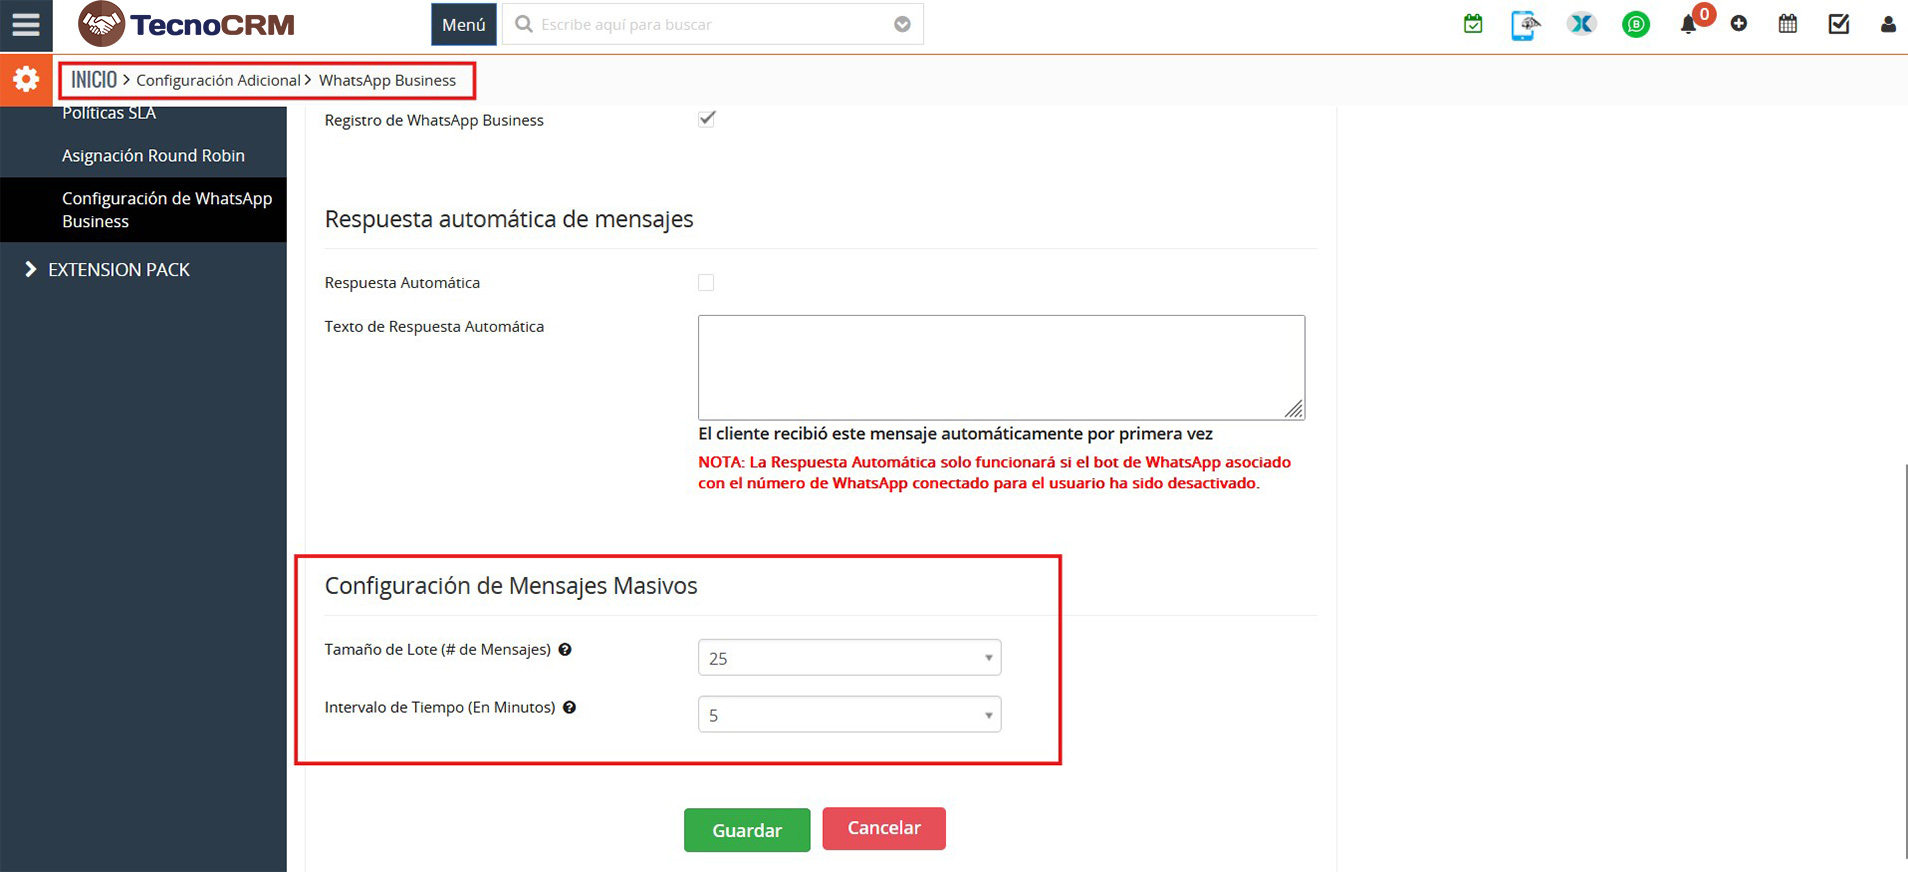Image resolution: width=1908 pixels, height=872 pixels.
Task: Click the INICIO breadcrumb link
Action: click(x=94, y=80)
